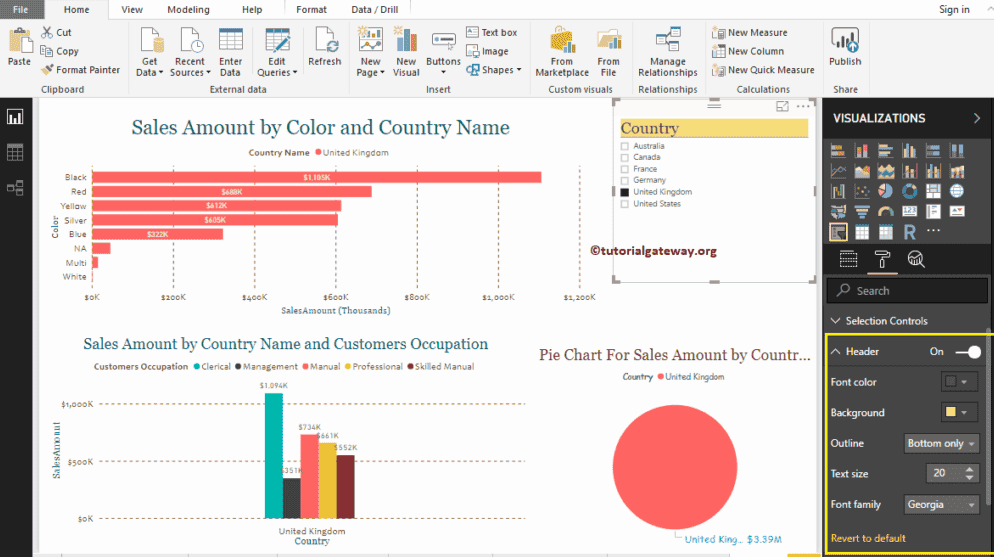Open the Outline dropdown showing Bottom only
This screenshot has width=994, height=557.
942,443
